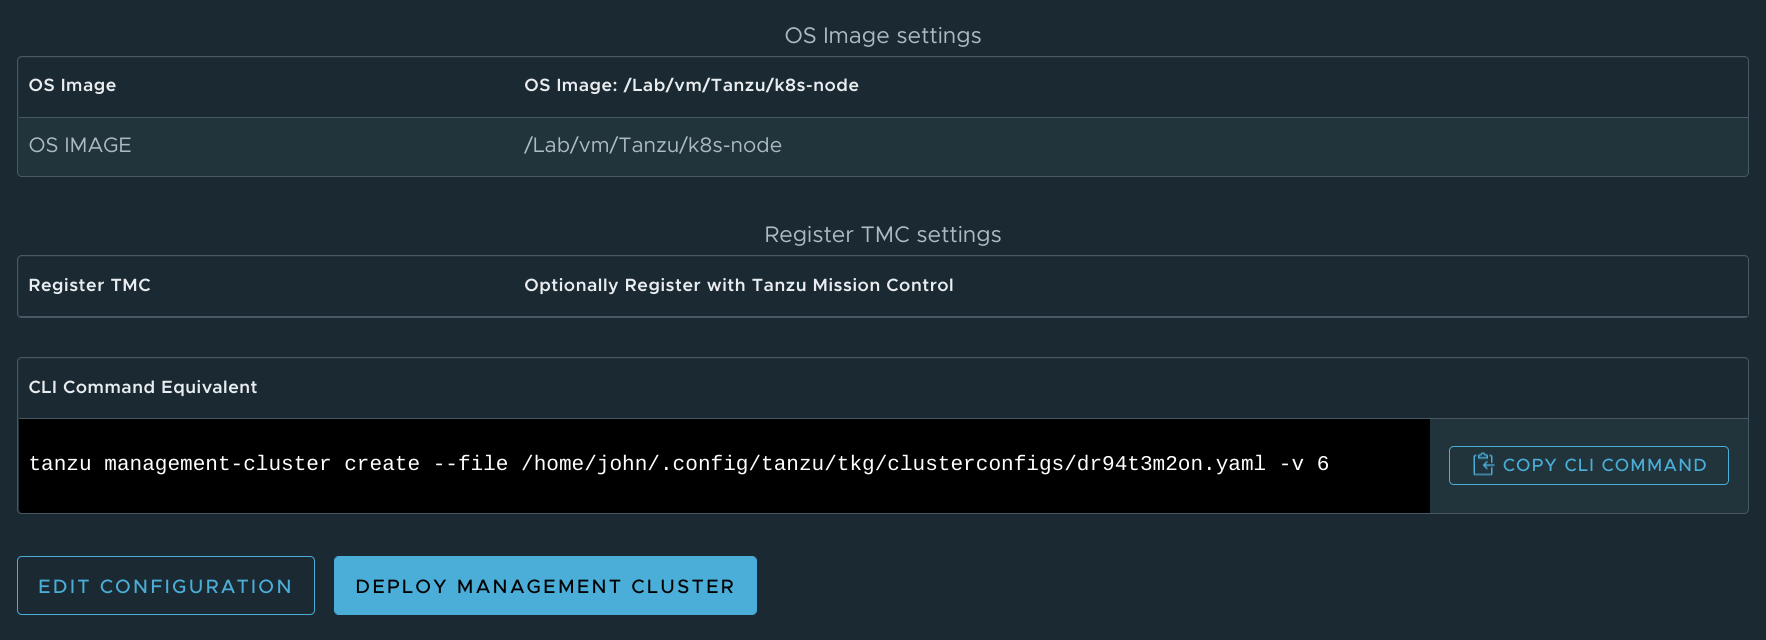Click Optionally Register with Tanzu Mission Control text
This screenshot has width=1766, height=640.
(x=738, y=286)
